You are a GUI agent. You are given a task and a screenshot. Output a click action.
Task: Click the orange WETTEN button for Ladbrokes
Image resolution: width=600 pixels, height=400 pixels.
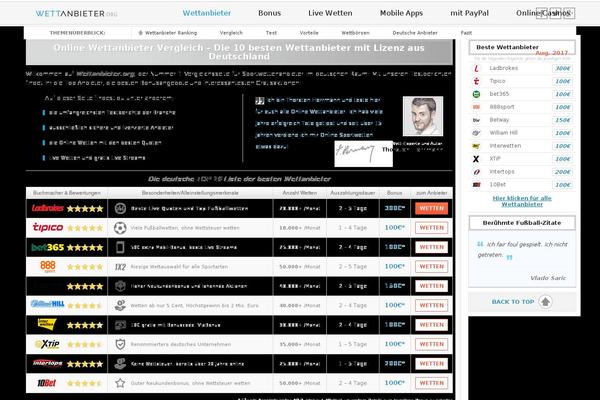coord(432,208)
